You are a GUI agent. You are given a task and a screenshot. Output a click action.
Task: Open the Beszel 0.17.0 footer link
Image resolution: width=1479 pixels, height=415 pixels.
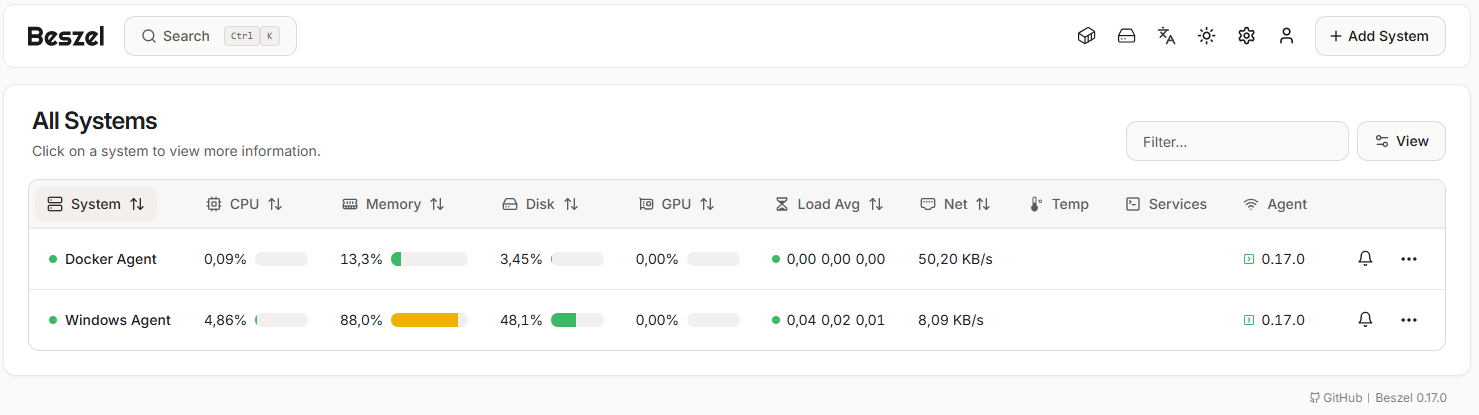click(1411, 397)
